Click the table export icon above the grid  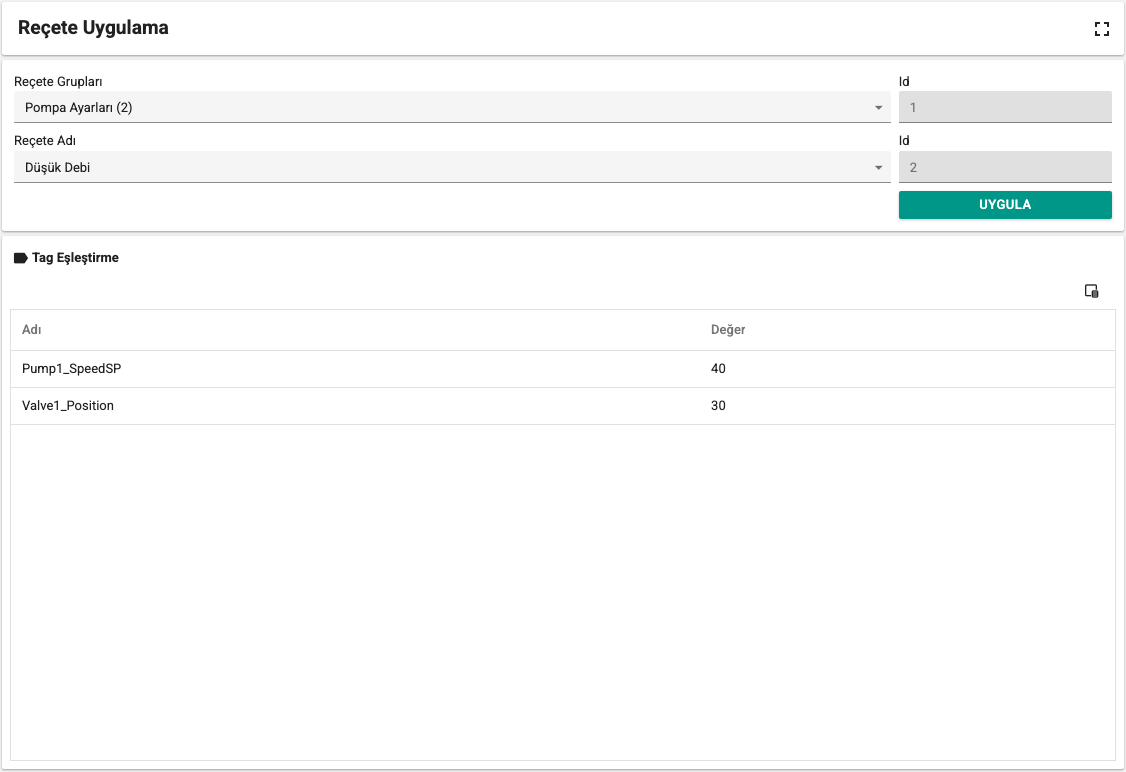click(x=1092, y=291)
